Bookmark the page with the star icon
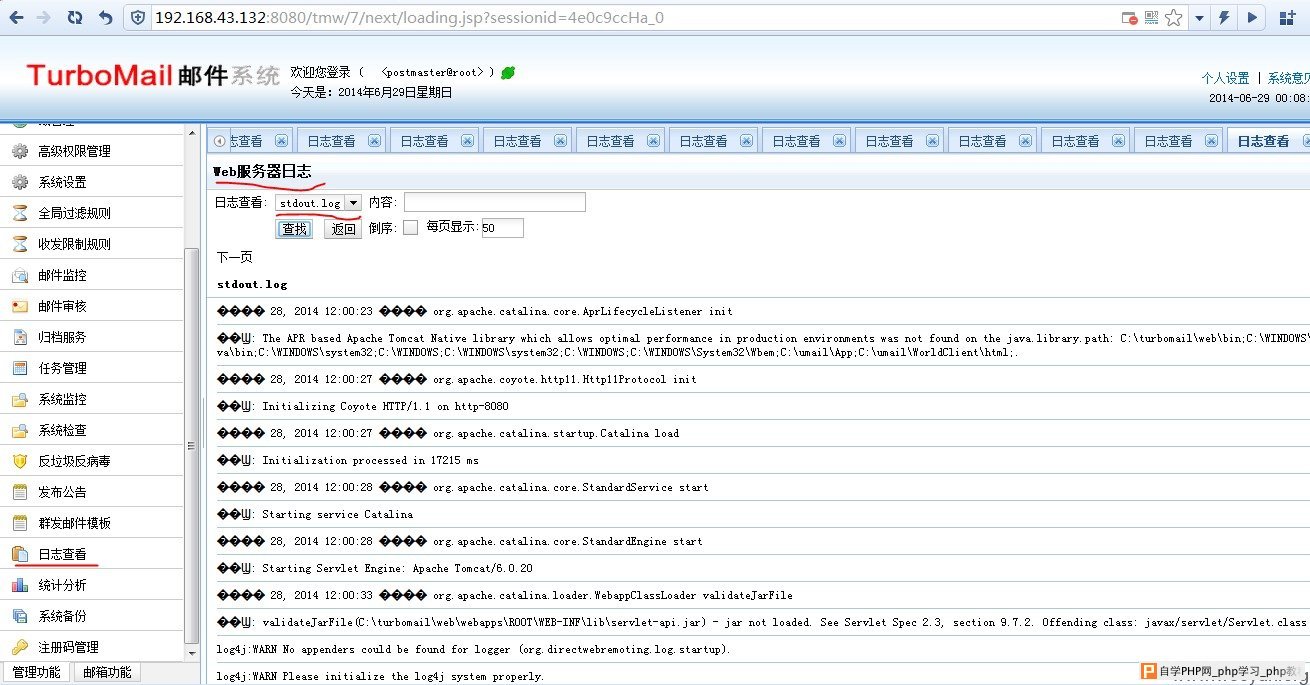This screenshot has width=1310, height=685. pos(1173,18)
